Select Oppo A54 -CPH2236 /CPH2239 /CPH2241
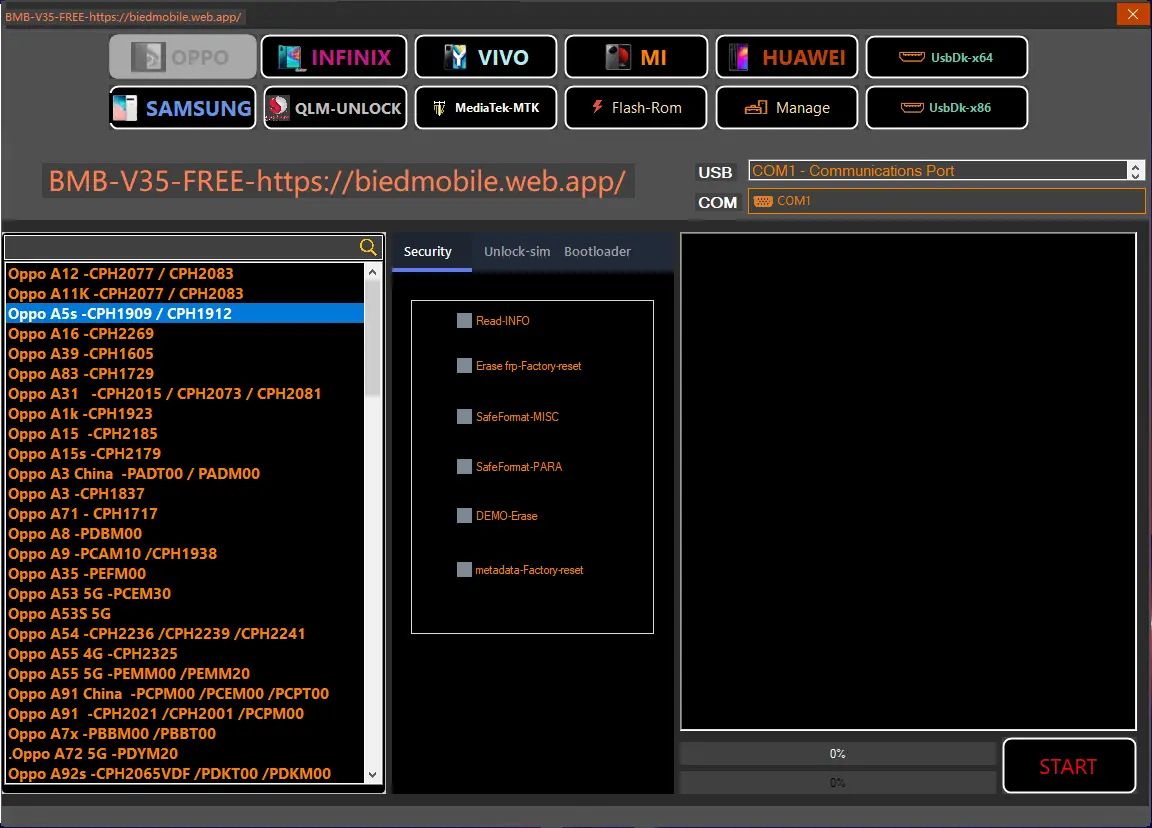Screen dimensions: 1152x828 [185, 633]
